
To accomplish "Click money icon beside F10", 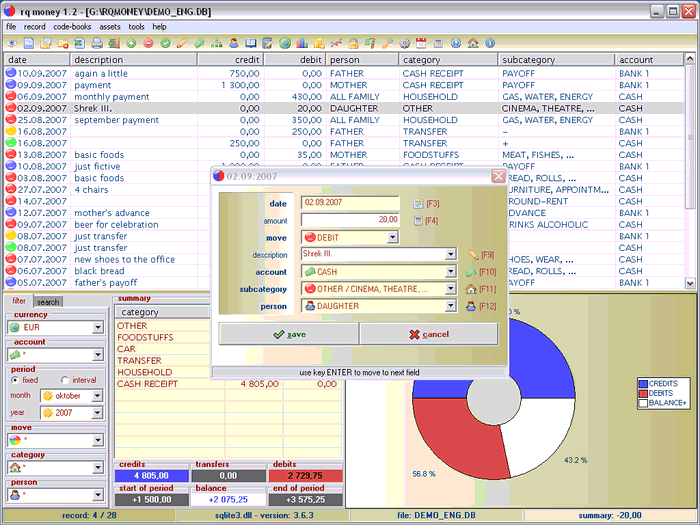I will pyautogui.click(x=471, y=272).
